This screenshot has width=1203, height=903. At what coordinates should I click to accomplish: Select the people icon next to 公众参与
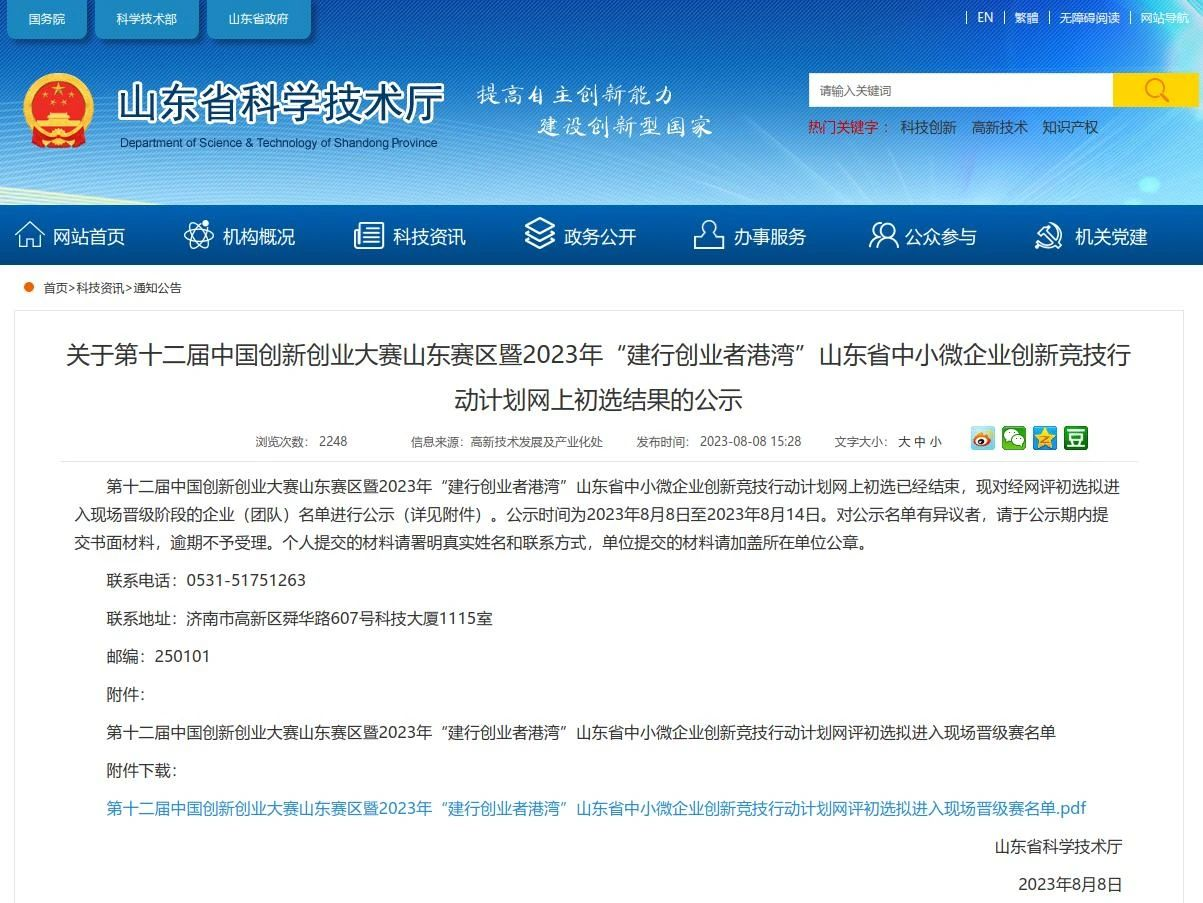[x=879, y=234]
